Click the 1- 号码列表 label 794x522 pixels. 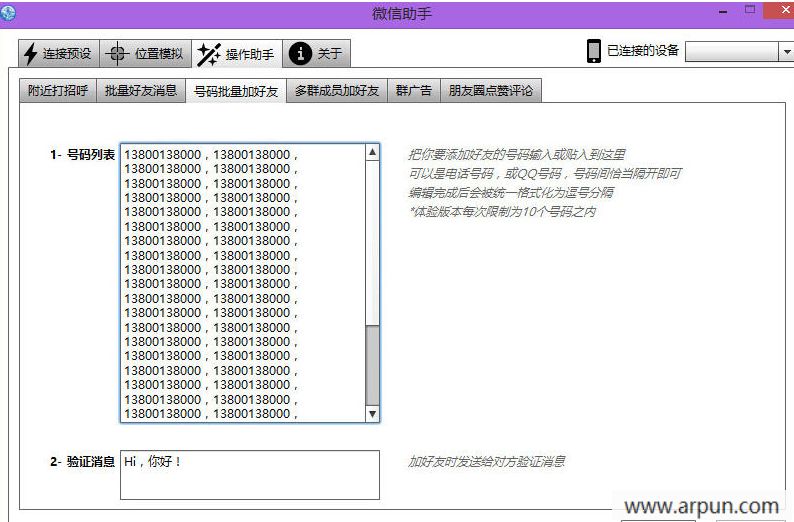(x=83, y=154)
